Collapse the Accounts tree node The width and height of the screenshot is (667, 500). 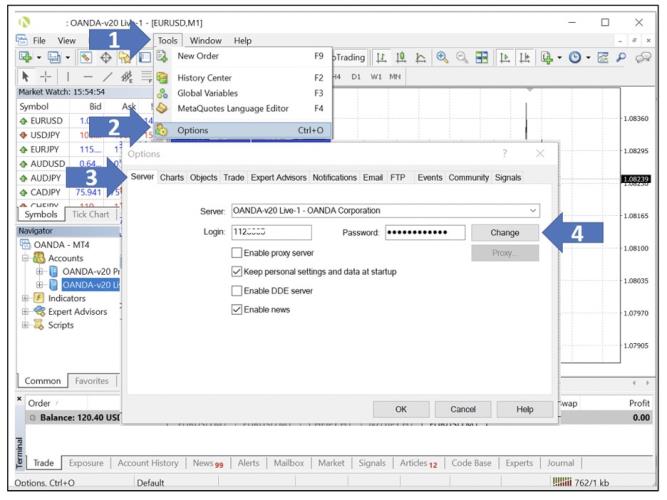[x=25, y=258]
